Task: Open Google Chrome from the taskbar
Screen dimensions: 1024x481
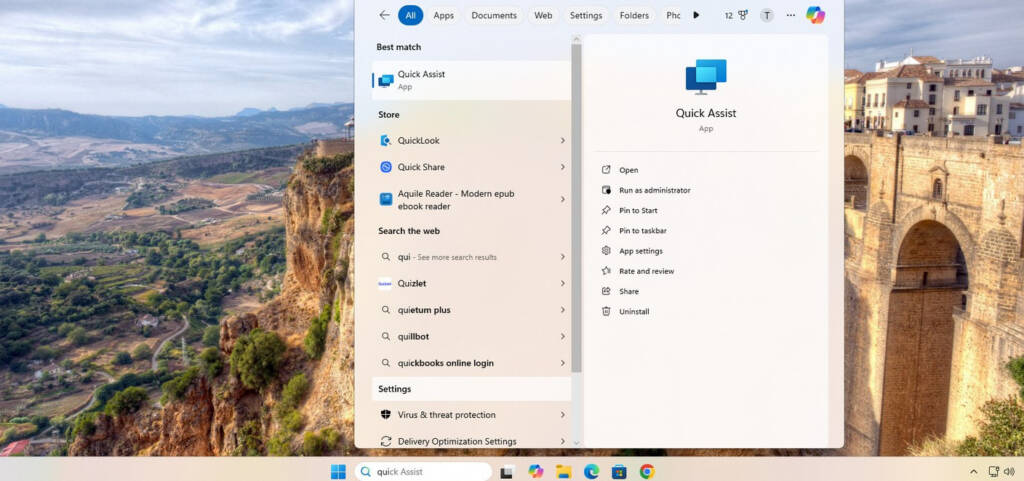Action: pyautogui.click(x=647, y=472)
